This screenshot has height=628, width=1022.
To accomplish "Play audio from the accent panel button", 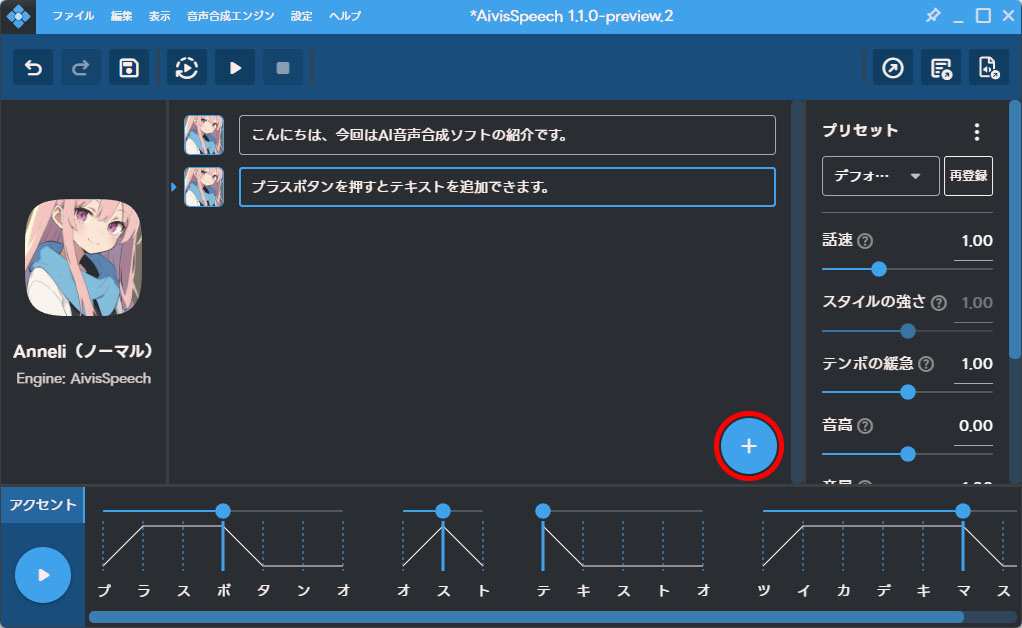I will pyautogui.click(x=43, y=575).
